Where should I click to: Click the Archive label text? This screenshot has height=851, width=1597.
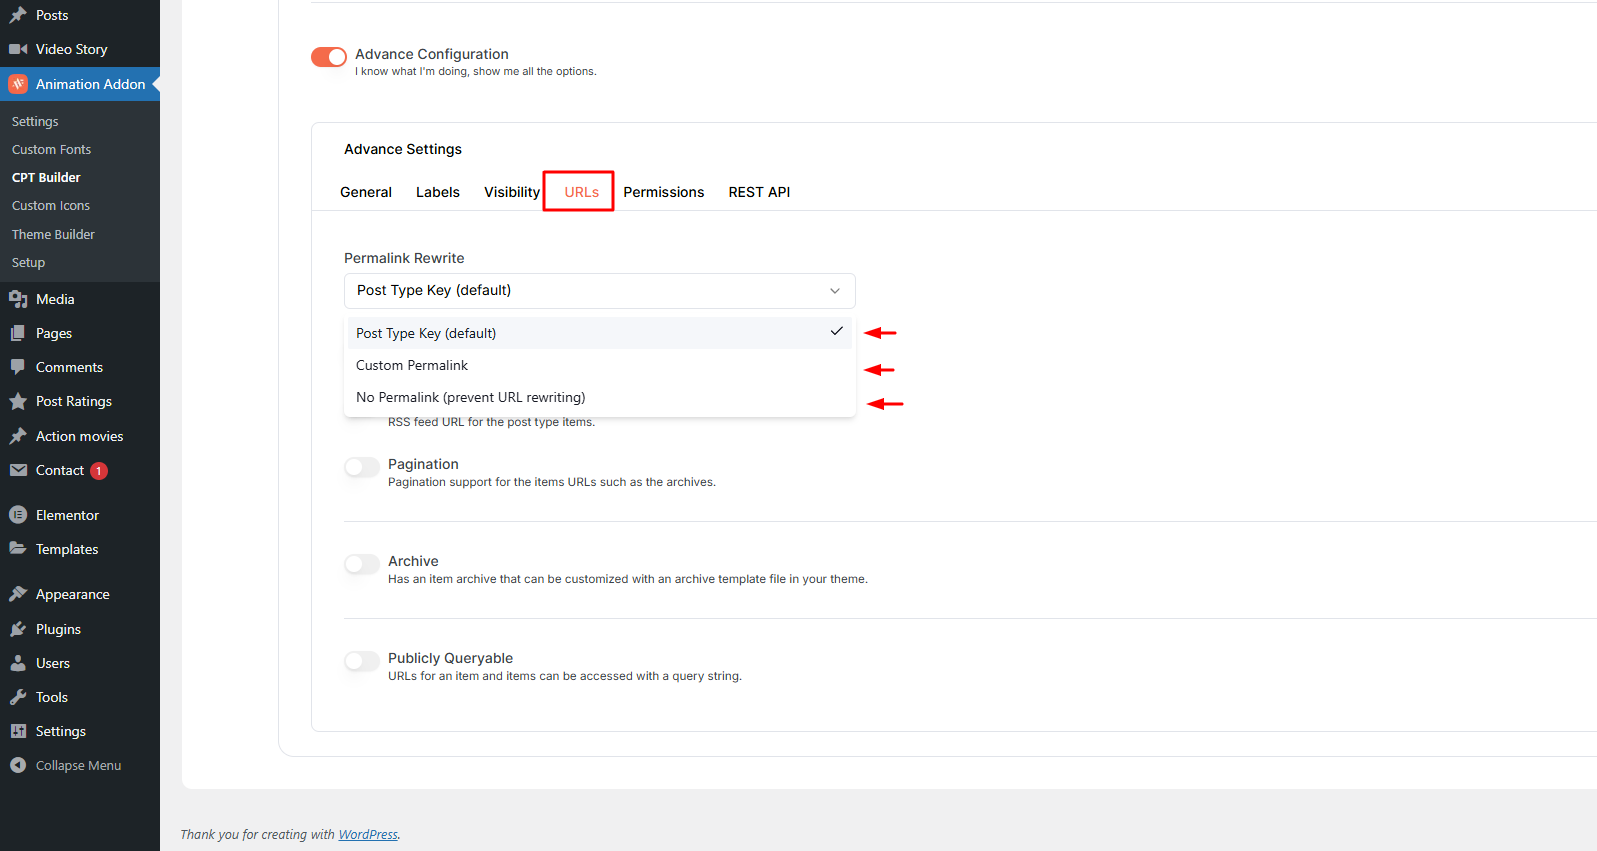coord(413,561)
